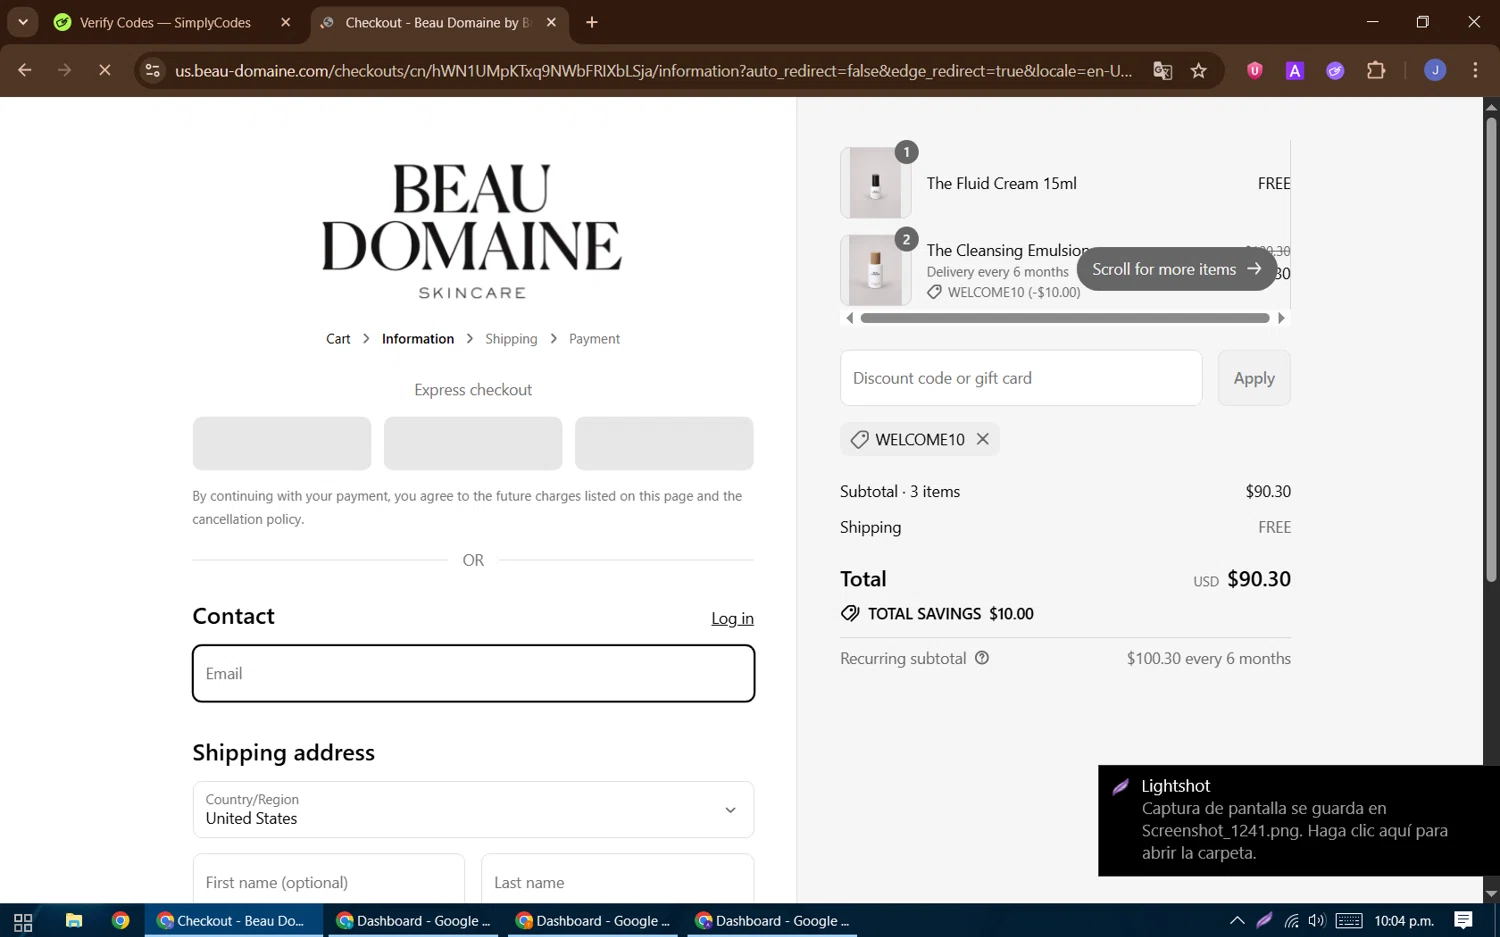This screenshot has height=937, width=1500.
Task: View site information icon in address bar
Action: 153,70
